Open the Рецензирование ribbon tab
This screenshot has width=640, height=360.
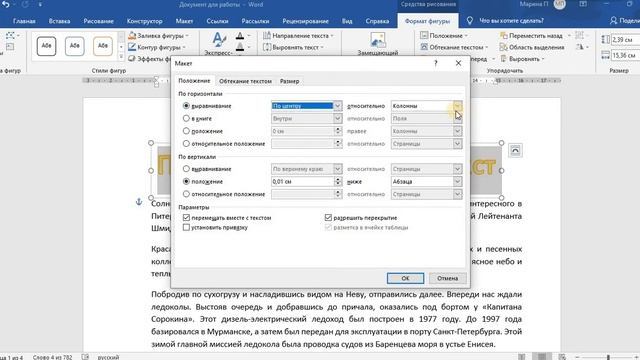click(305, 21)
